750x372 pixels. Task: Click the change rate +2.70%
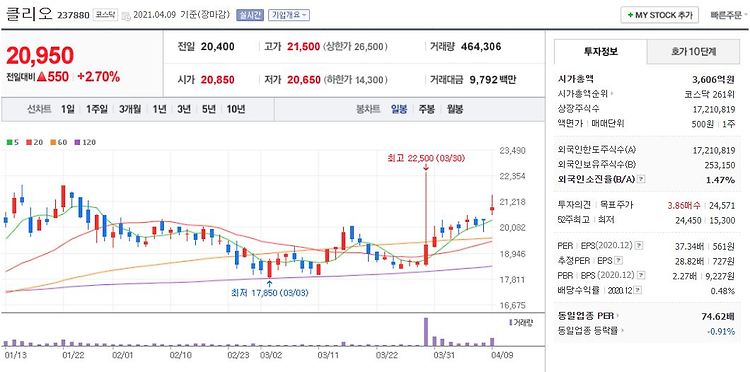tap(99, 77)
